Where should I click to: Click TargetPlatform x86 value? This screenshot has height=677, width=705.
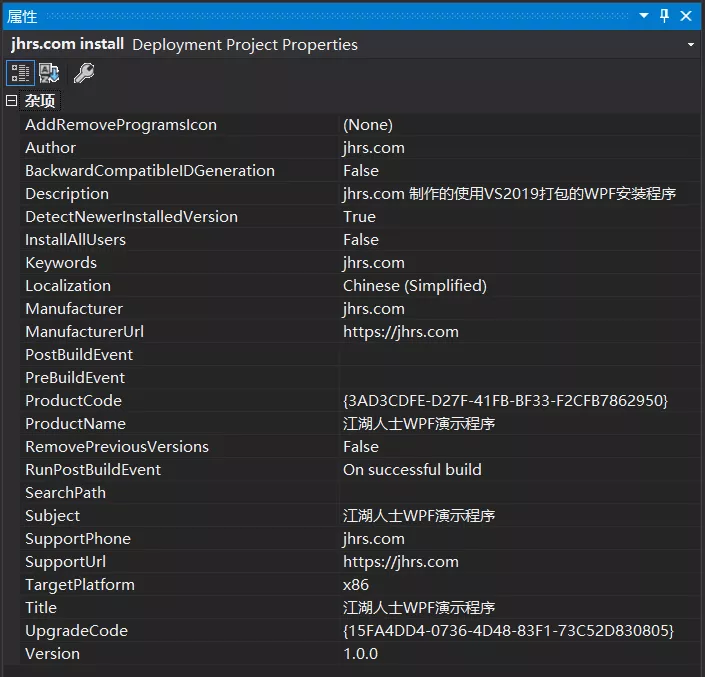[x=356, y=584]
